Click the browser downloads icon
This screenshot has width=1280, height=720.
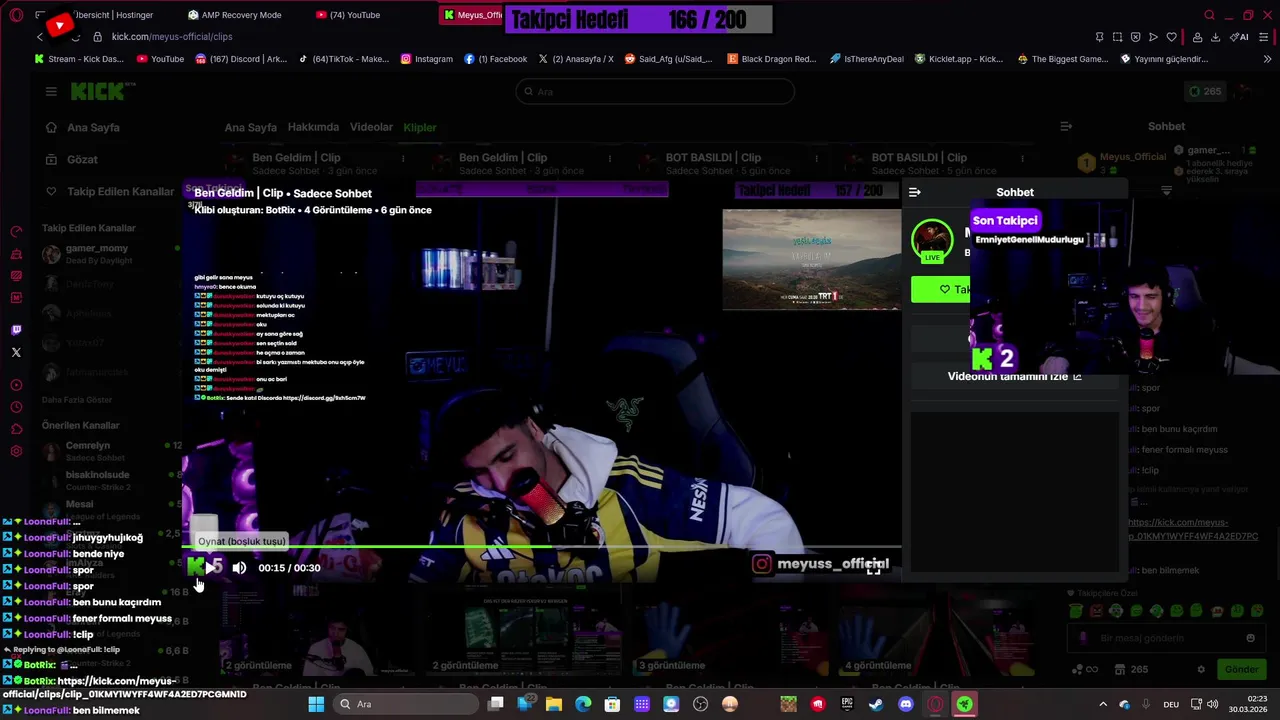pyautogui.click(x=1215, y=37)
